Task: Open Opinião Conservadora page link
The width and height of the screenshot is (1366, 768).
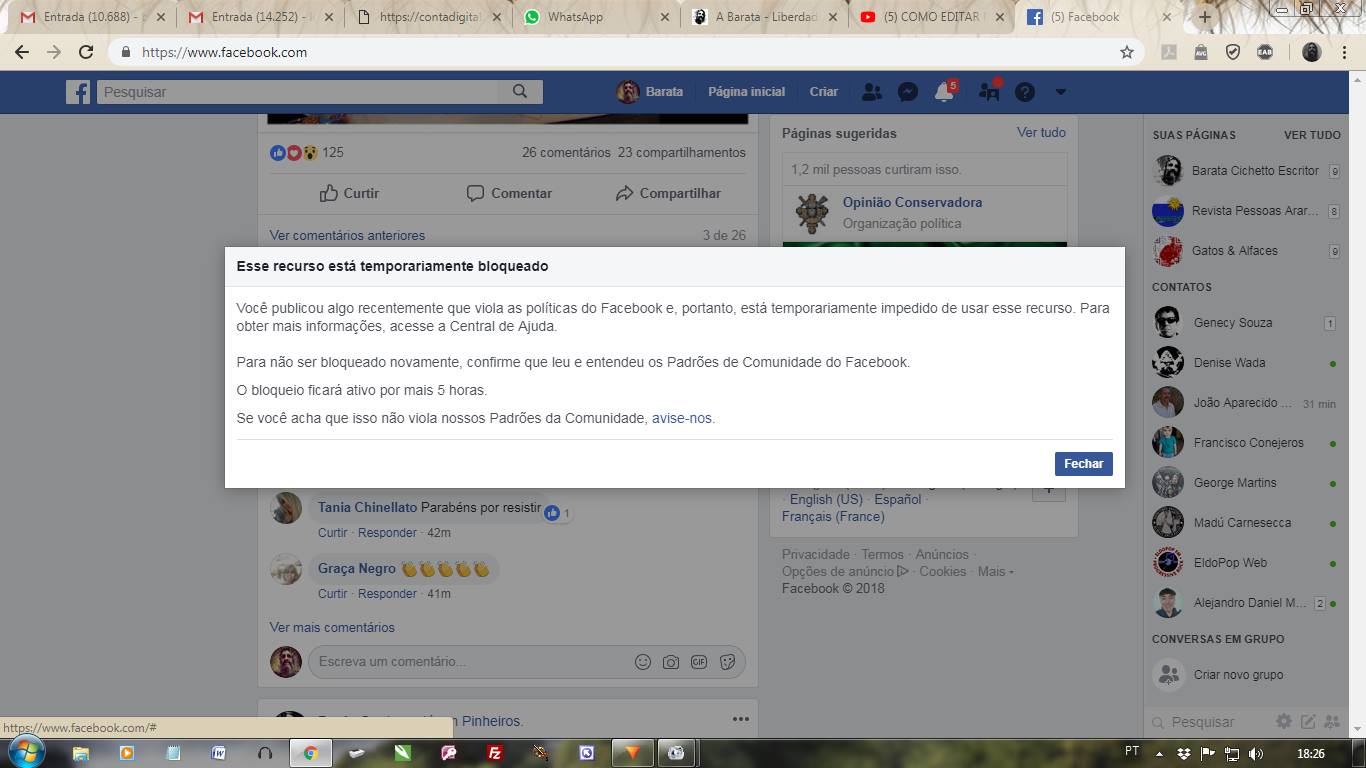Action: 912,202
